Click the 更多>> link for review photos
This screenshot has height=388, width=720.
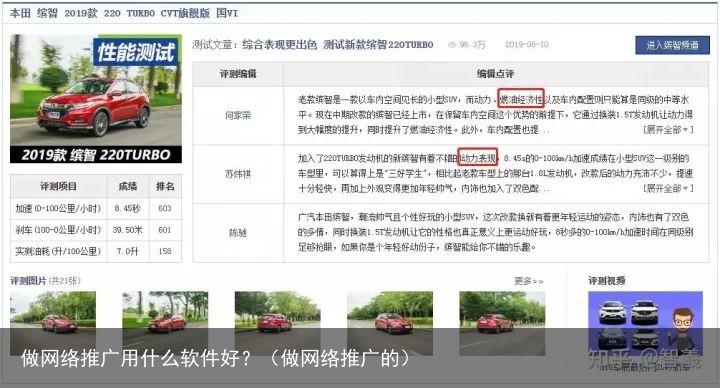529,281
